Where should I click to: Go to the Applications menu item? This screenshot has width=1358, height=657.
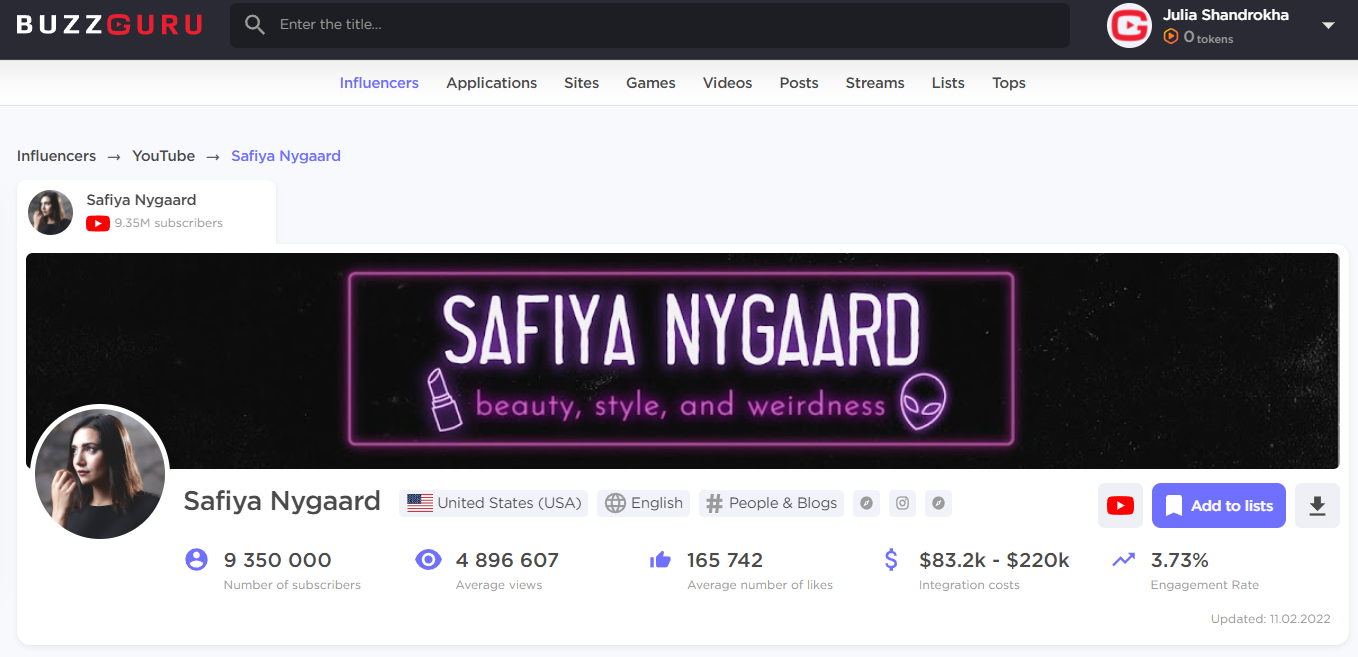(492, 83)
